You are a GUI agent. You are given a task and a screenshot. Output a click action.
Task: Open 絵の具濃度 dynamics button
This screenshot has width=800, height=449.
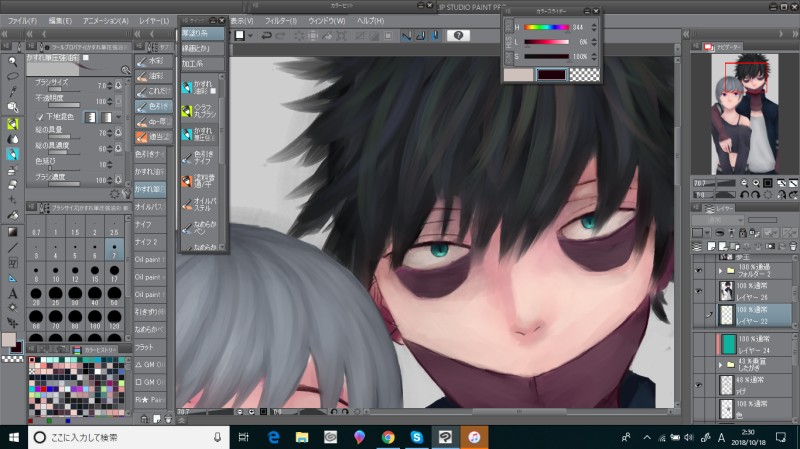[118, 148]
